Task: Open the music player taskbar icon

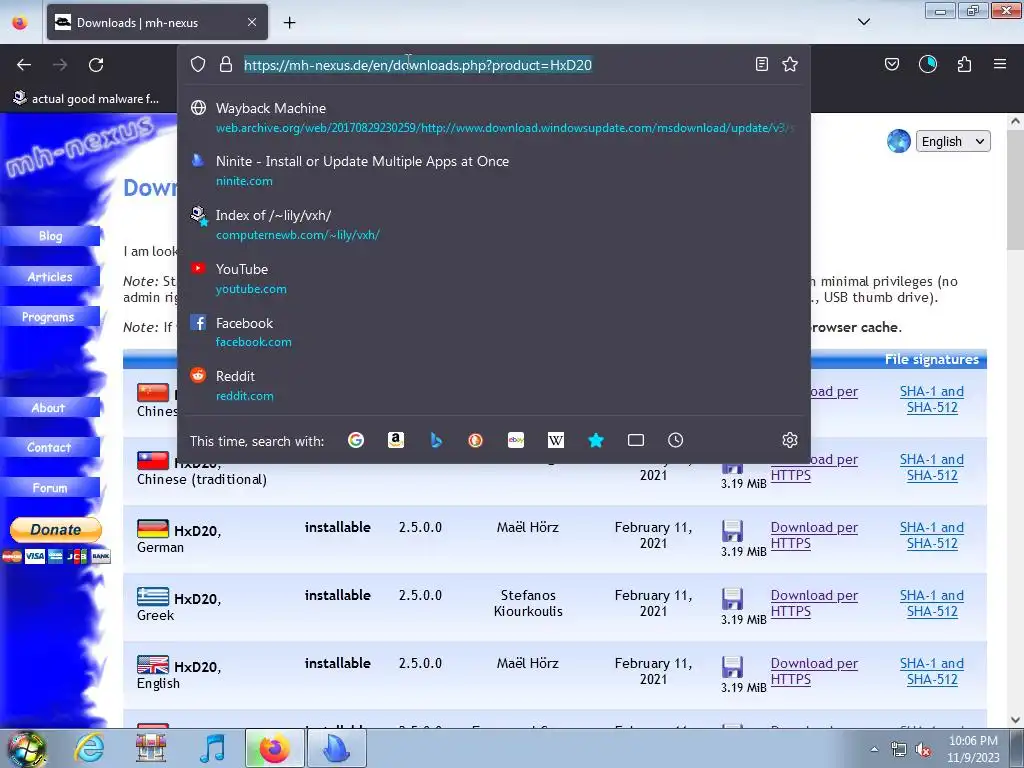Action: coord(212,748)
